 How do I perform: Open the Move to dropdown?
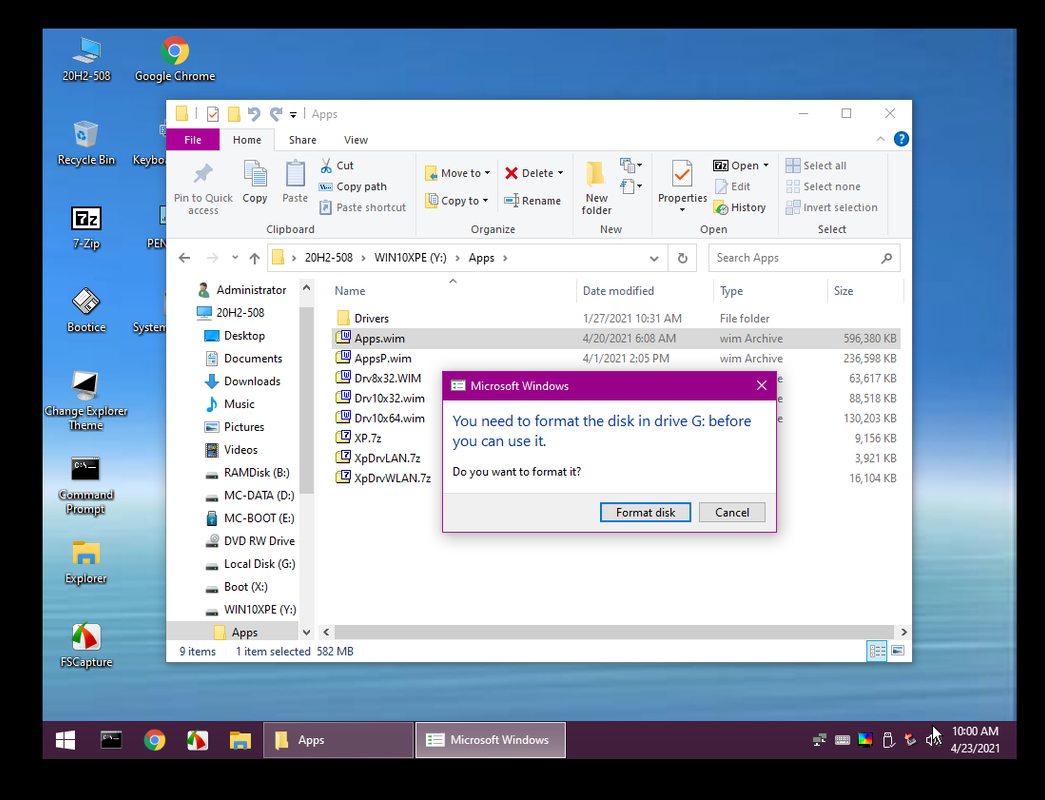[x=458, y=173]
